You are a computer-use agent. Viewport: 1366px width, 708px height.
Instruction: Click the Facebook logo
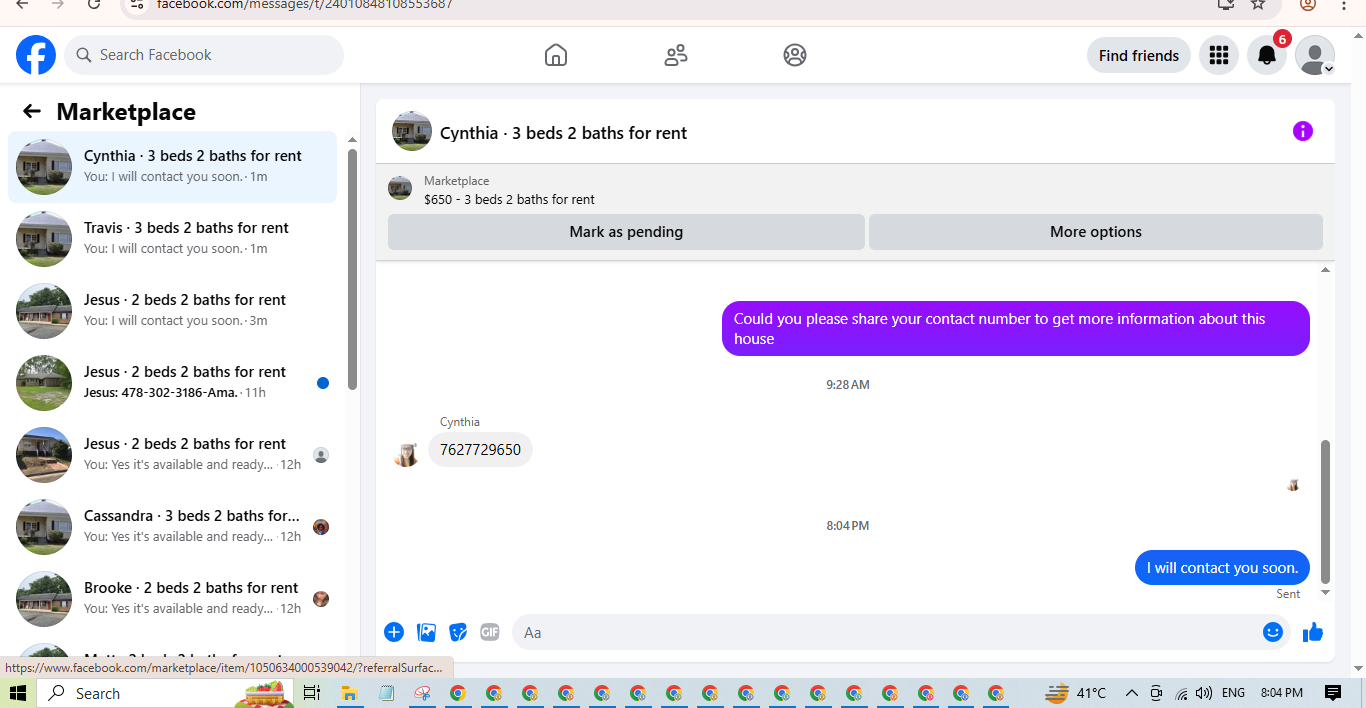[x=36, y=55]
